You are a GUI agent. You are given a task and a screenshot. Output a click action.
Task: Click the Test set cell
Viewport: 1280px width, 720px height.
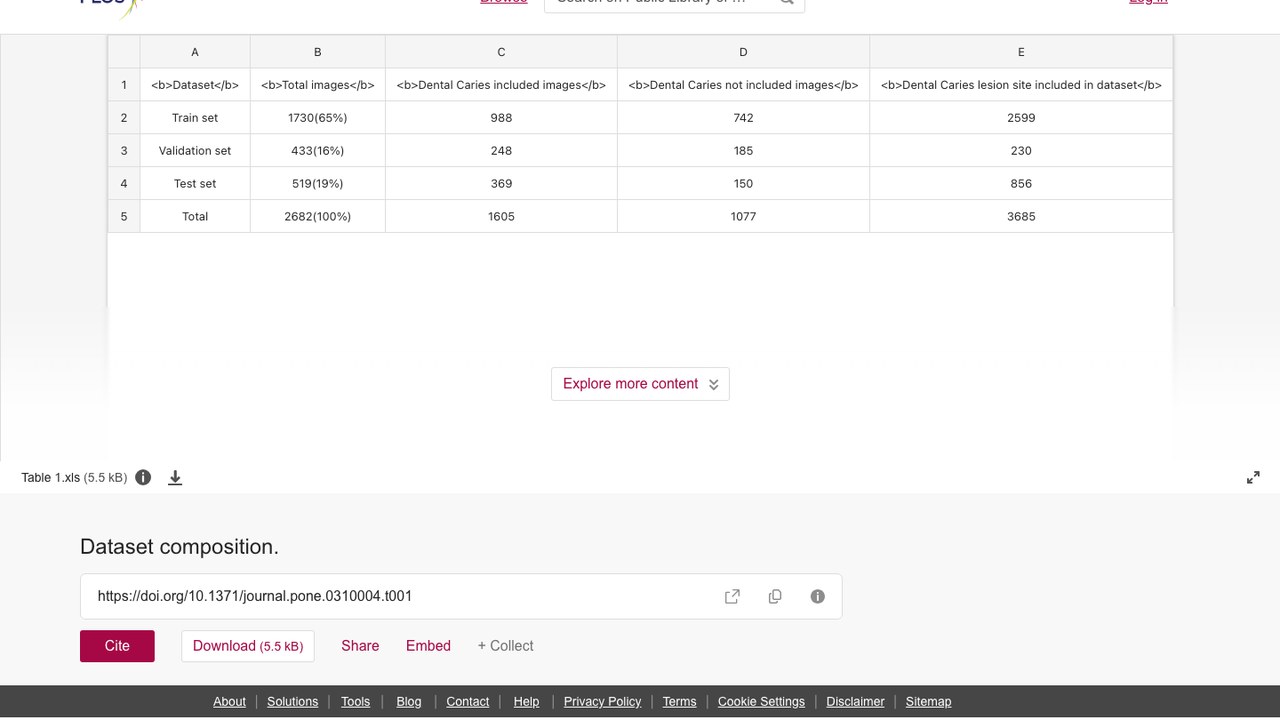pos(195,184)
